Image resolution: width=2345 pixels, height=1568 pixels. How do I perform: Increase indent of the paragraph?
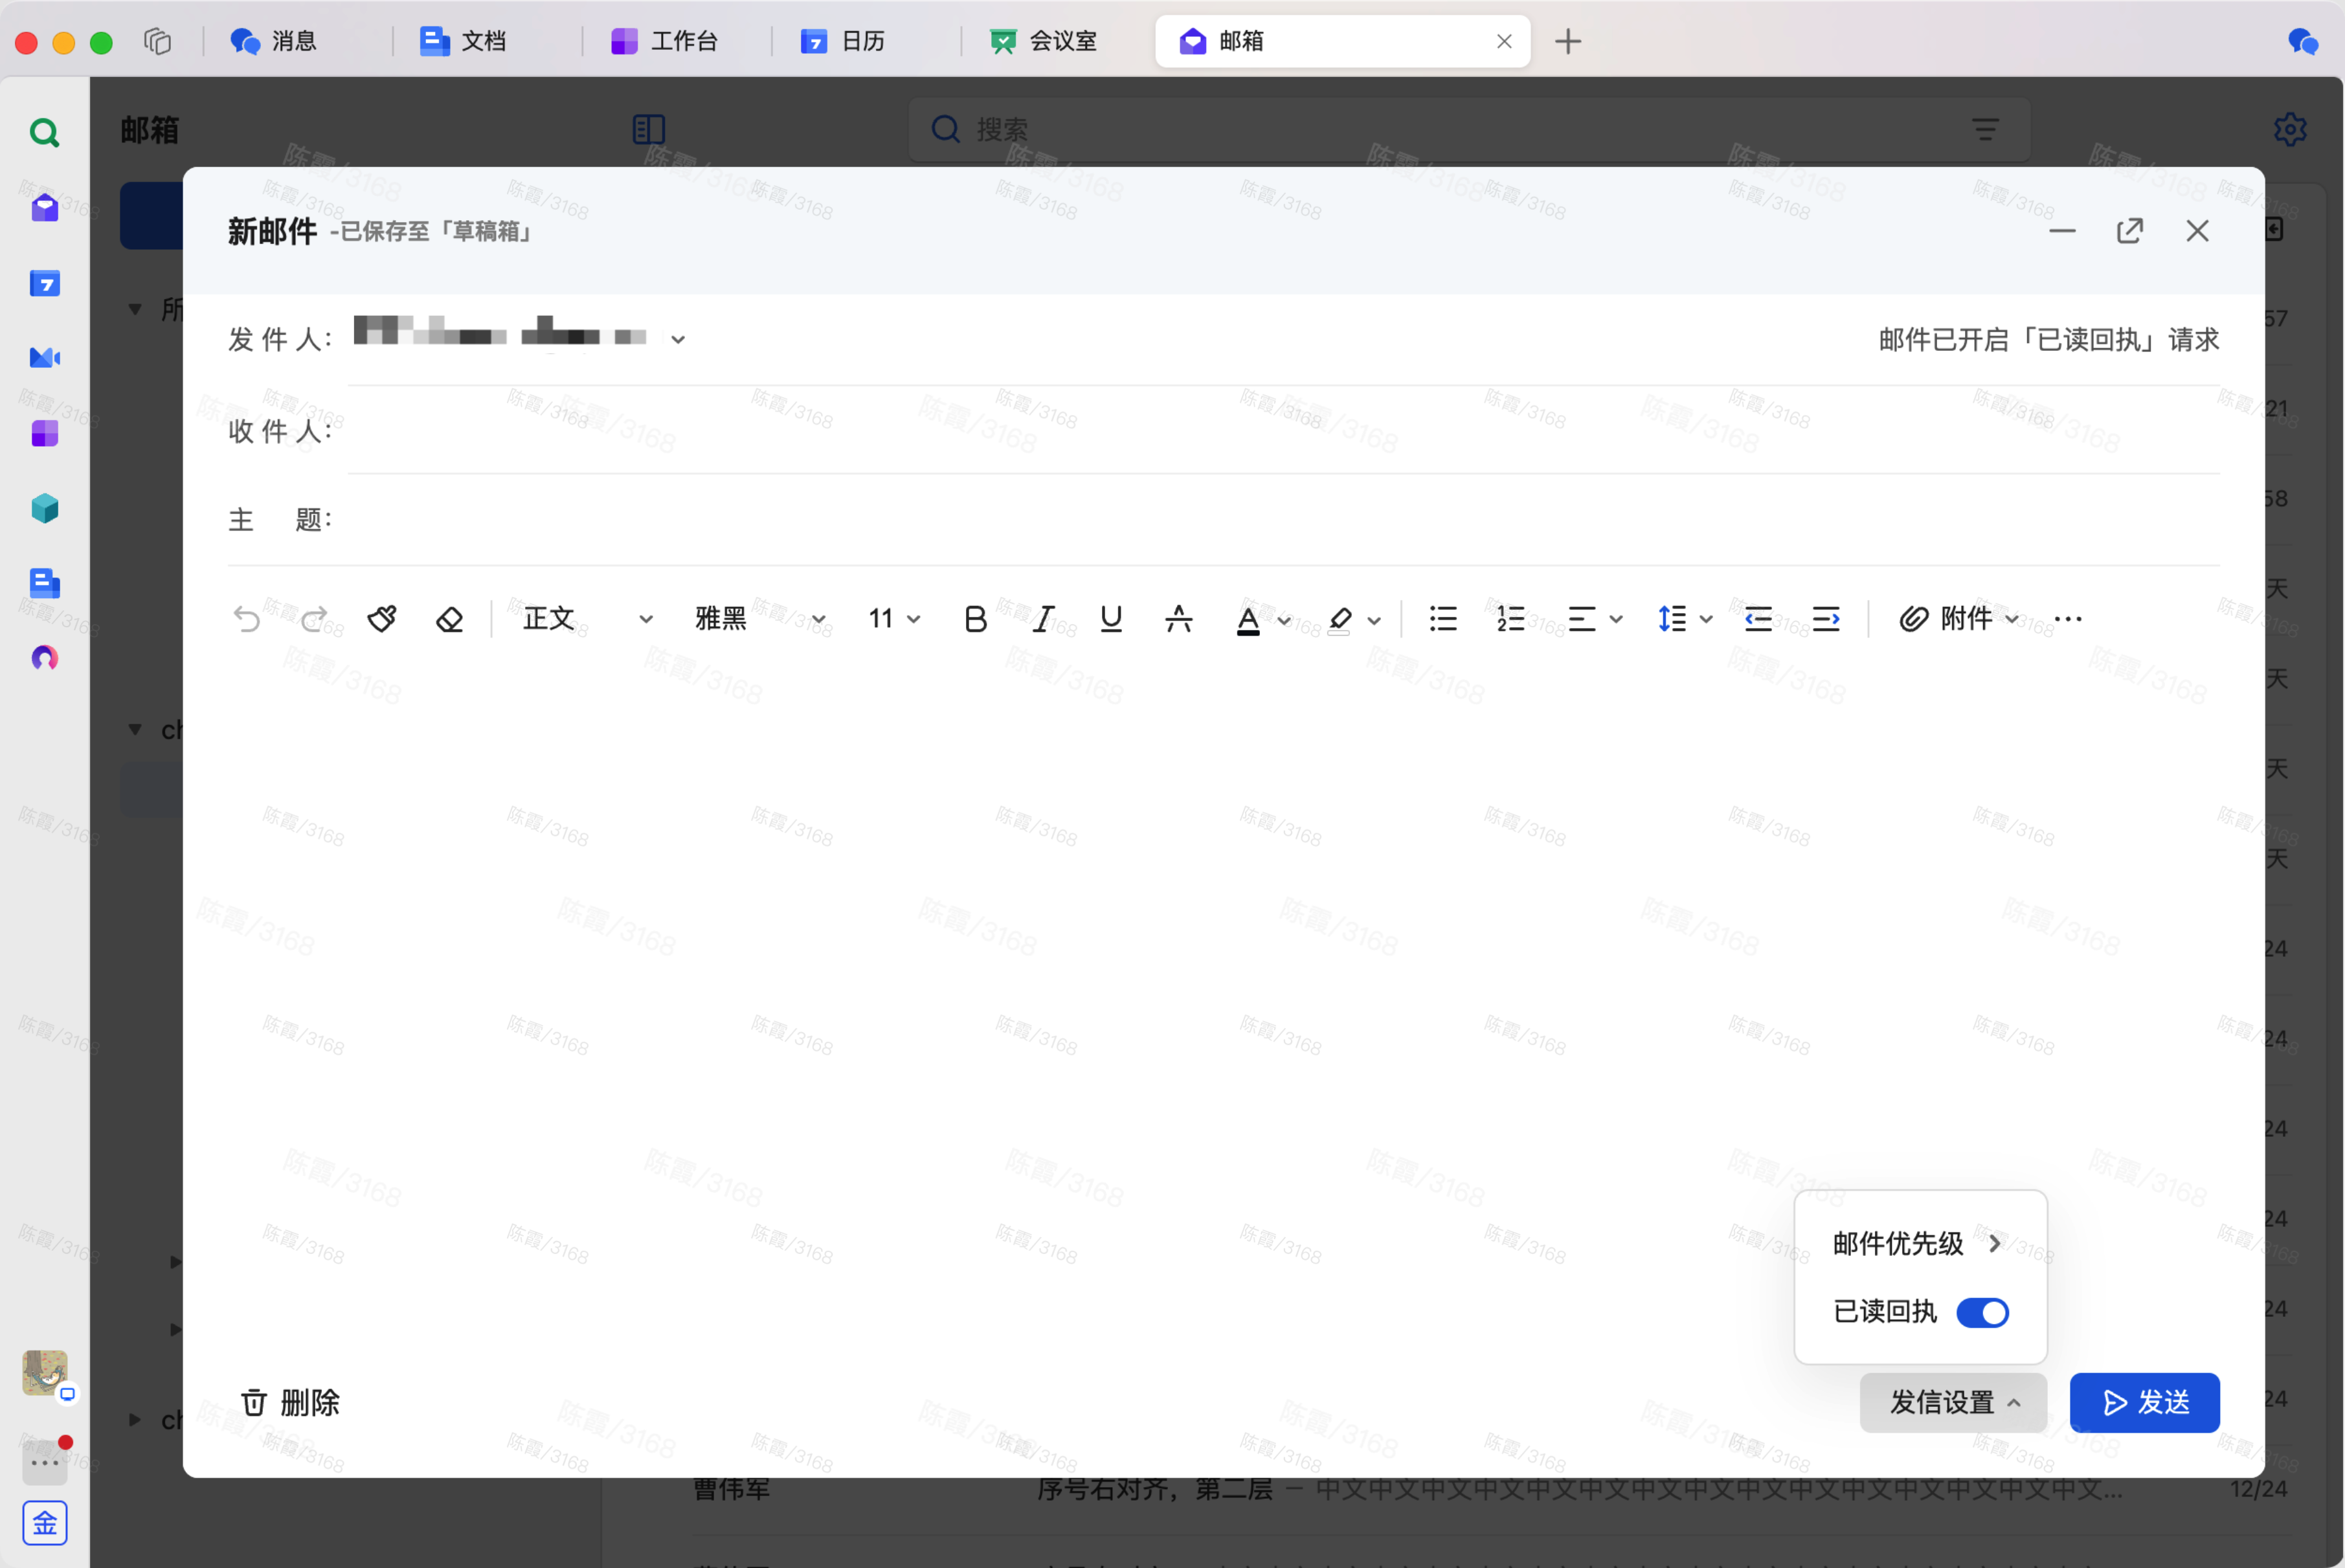coord(1826,619)
